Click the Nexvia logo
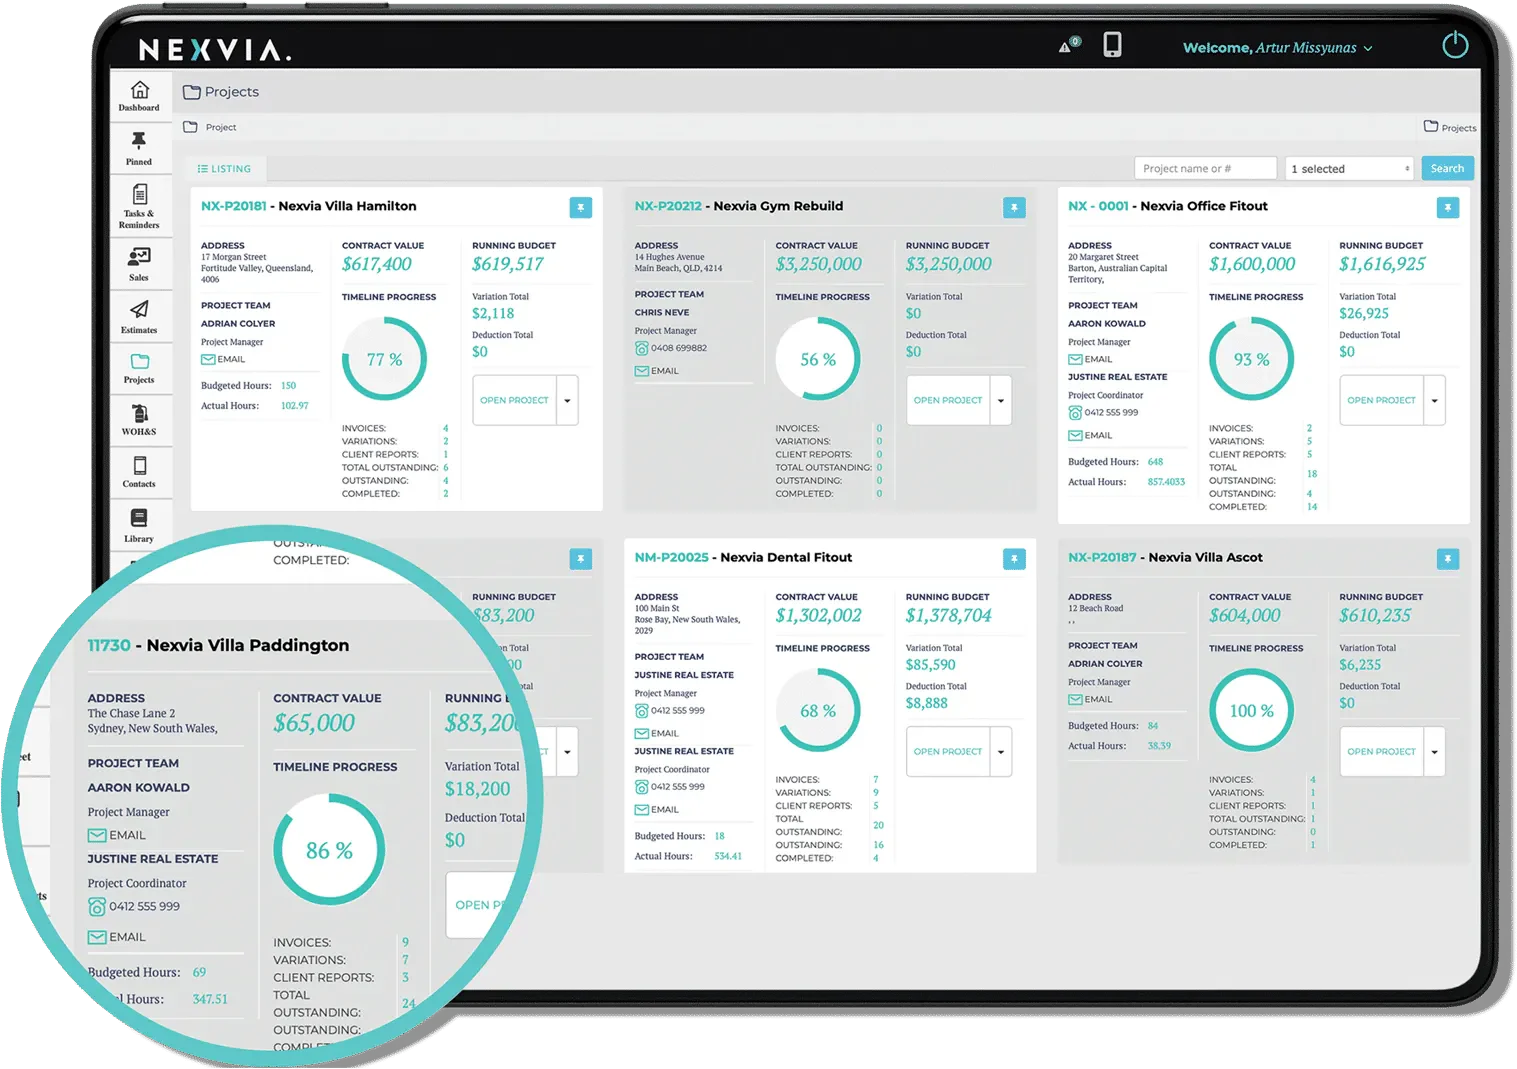1517x1069 pixels. [215, 50]
